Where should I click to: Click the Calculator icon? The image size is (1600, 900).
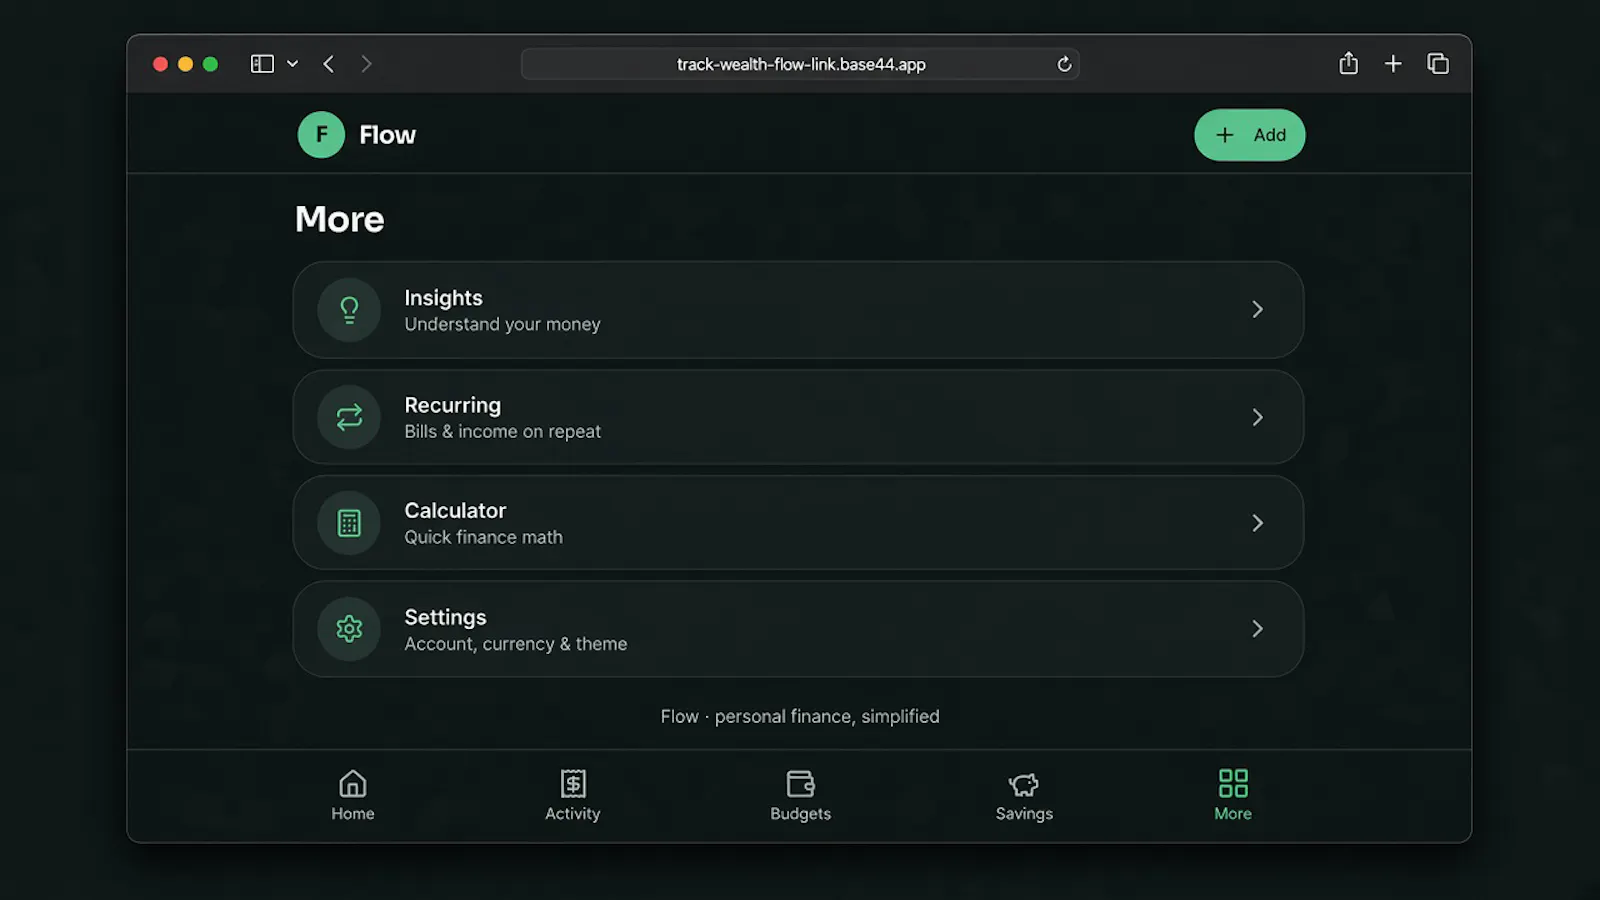(x=349, y=523)
